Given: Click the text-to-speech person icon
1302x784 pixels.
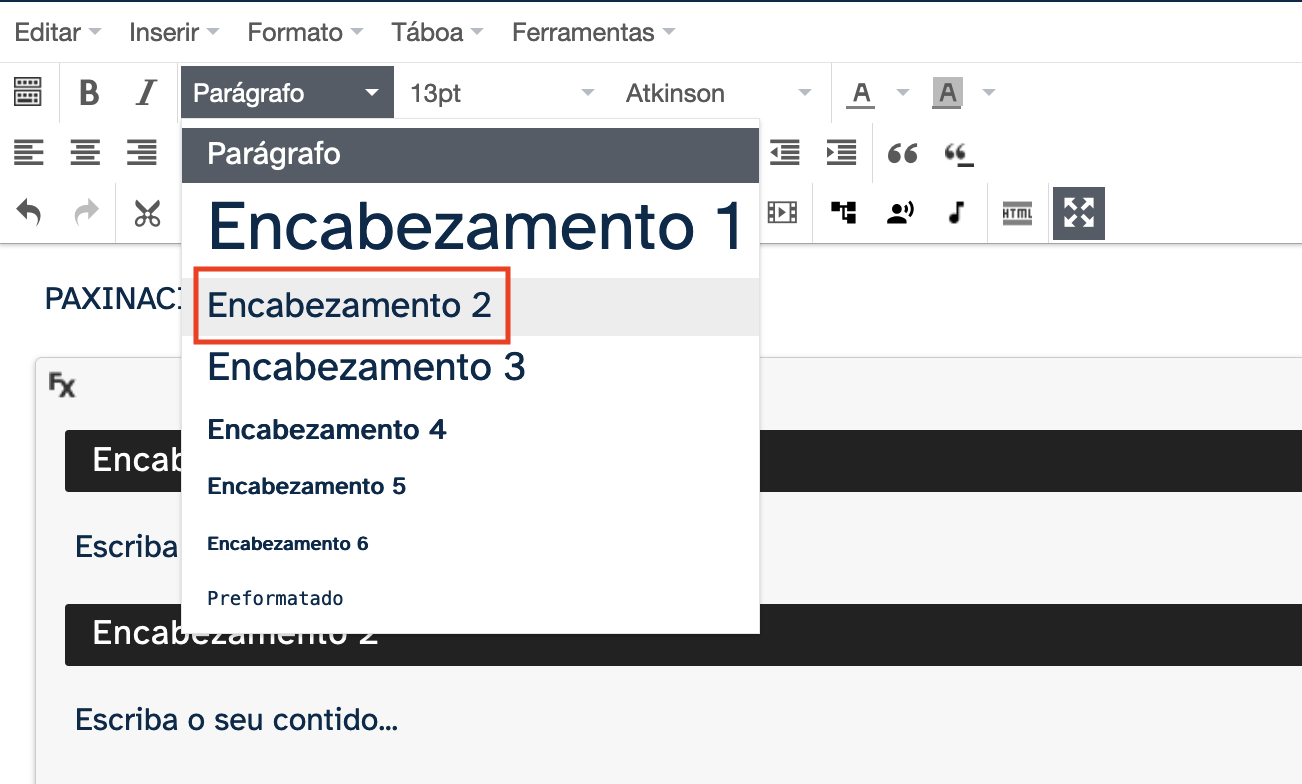Looking at the screenshot, I should coord(899,212).
